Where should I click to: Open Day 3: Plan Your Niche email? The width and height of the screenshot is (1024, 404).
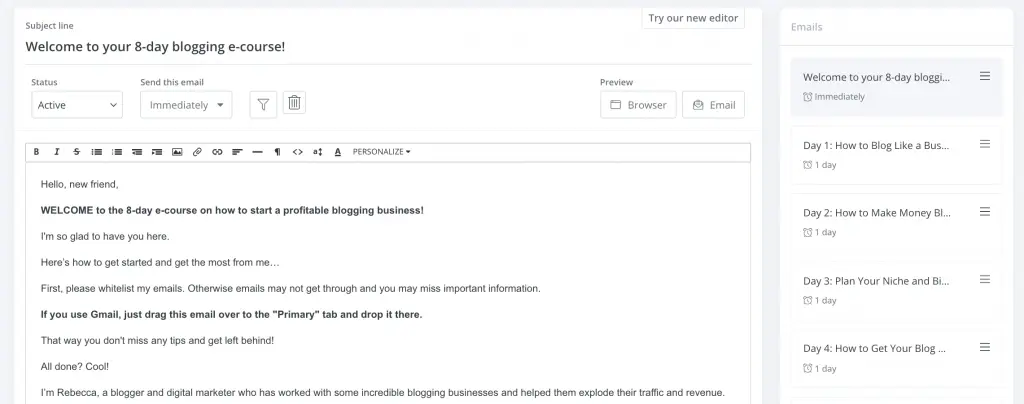point(876,281)
